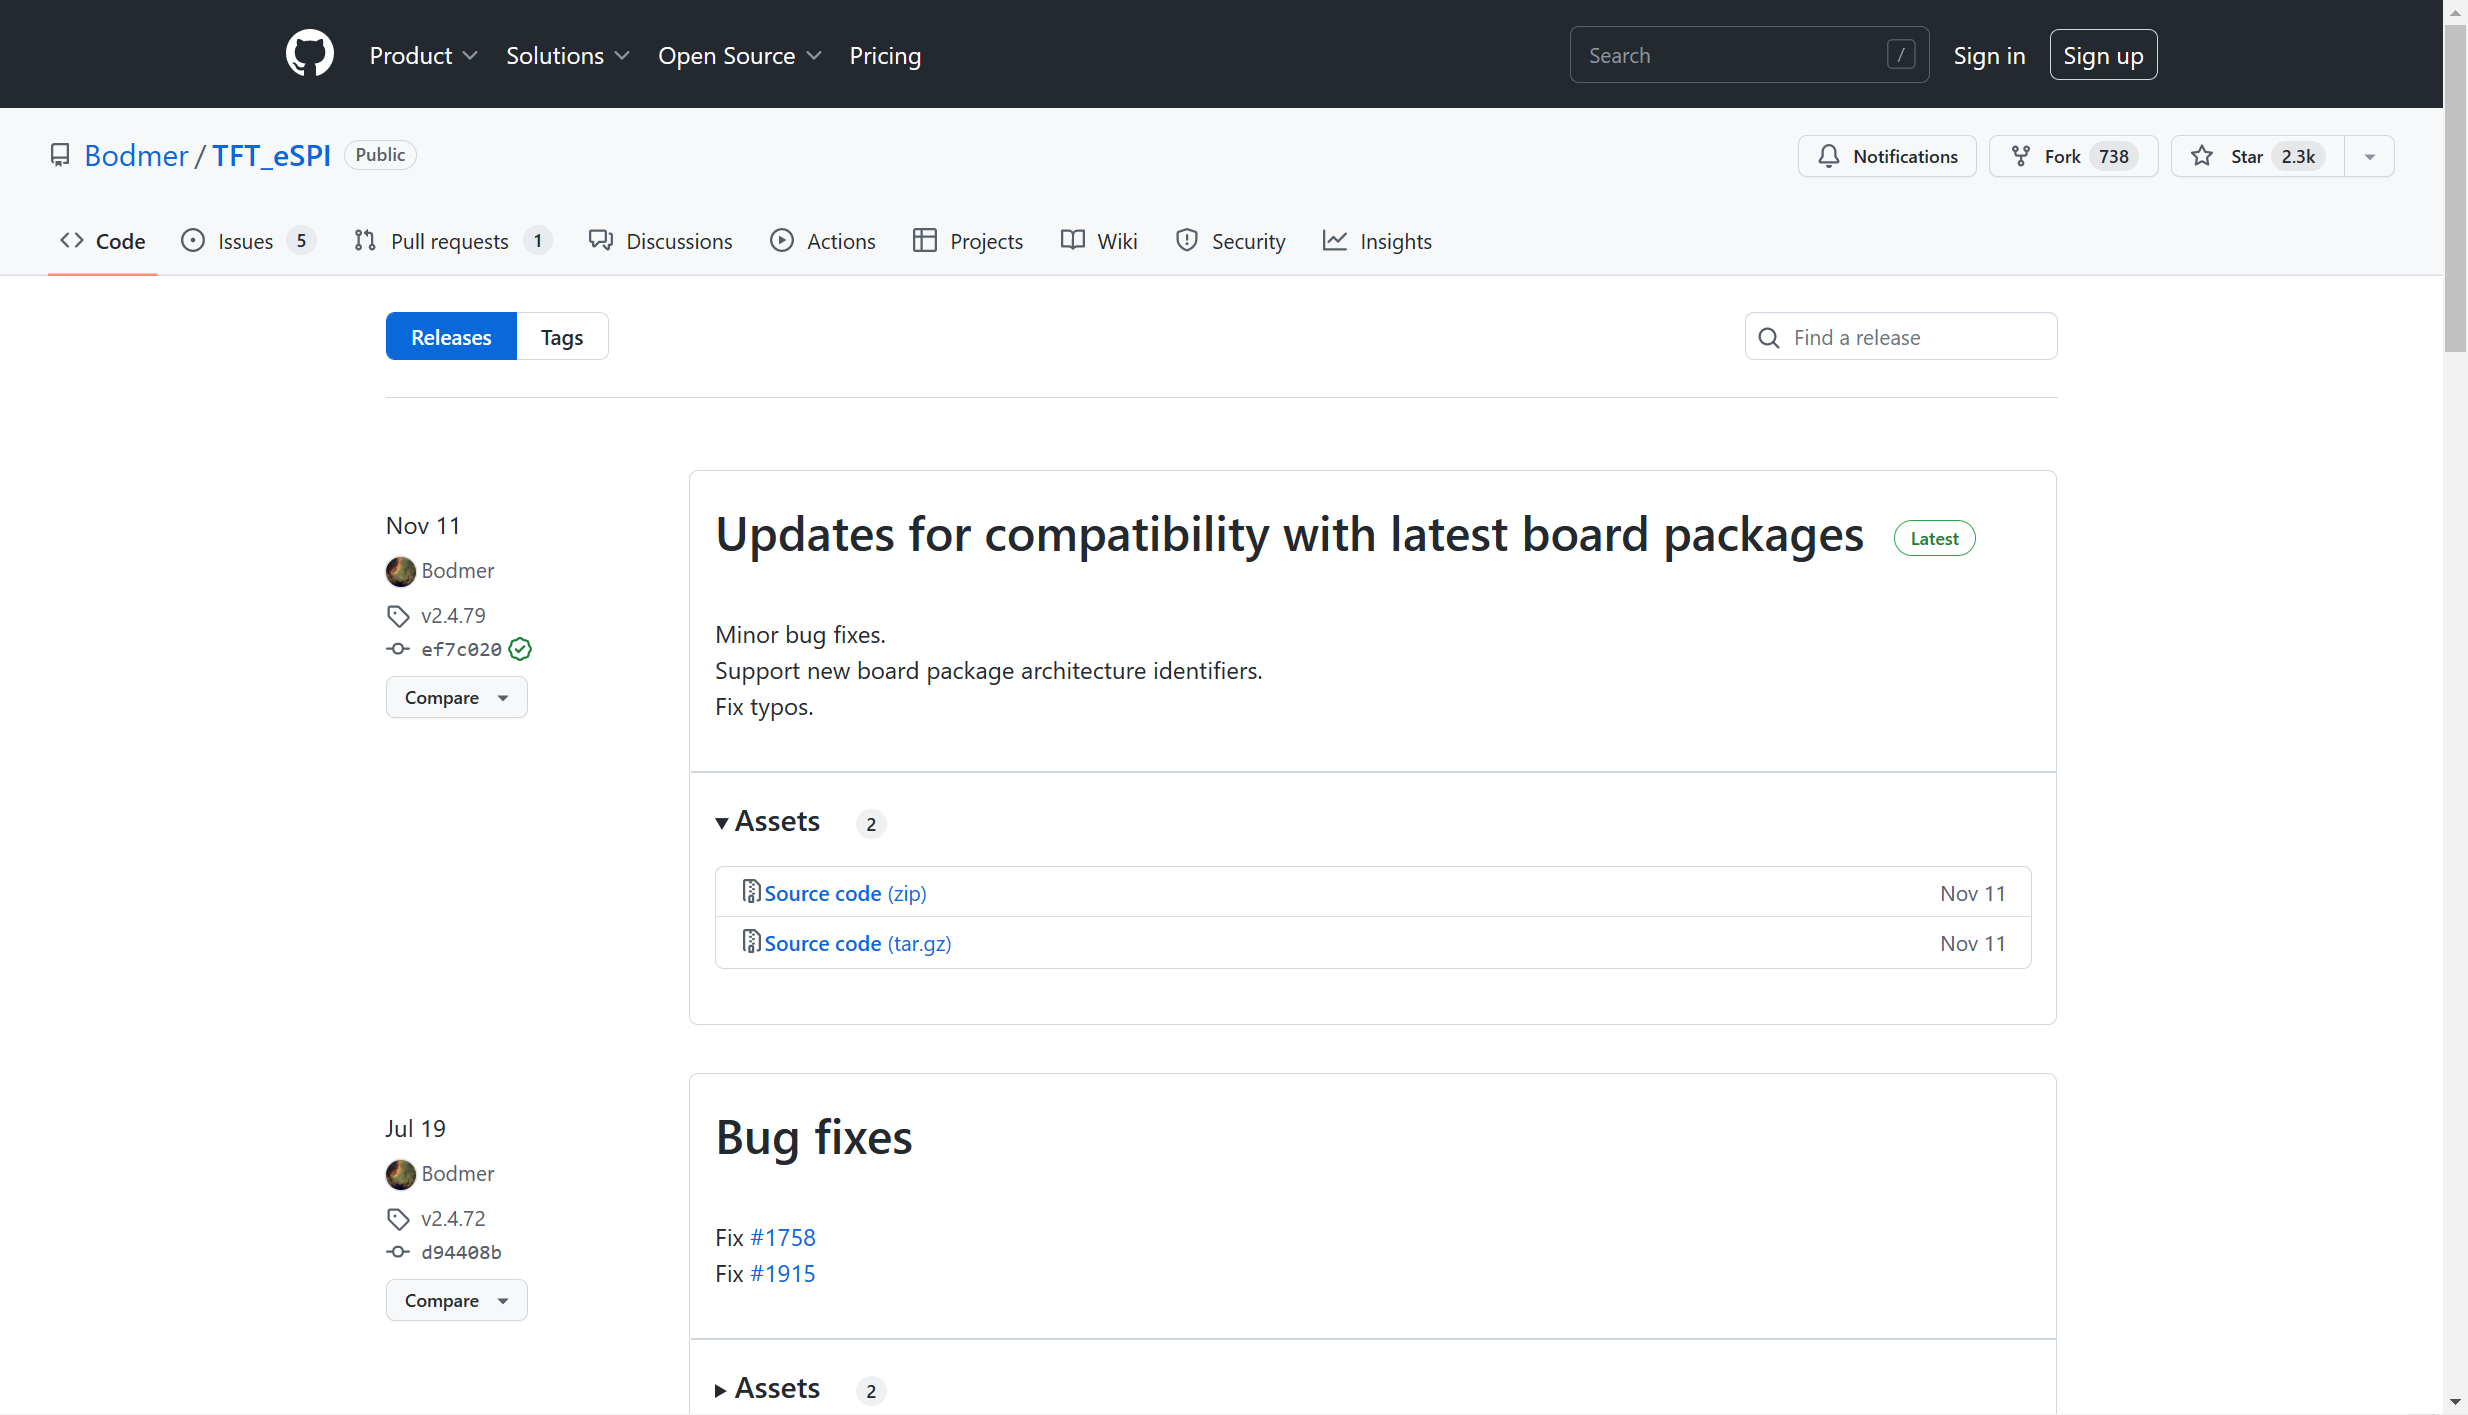
Task: Open the Issues tab
Action: click(248, 241)
